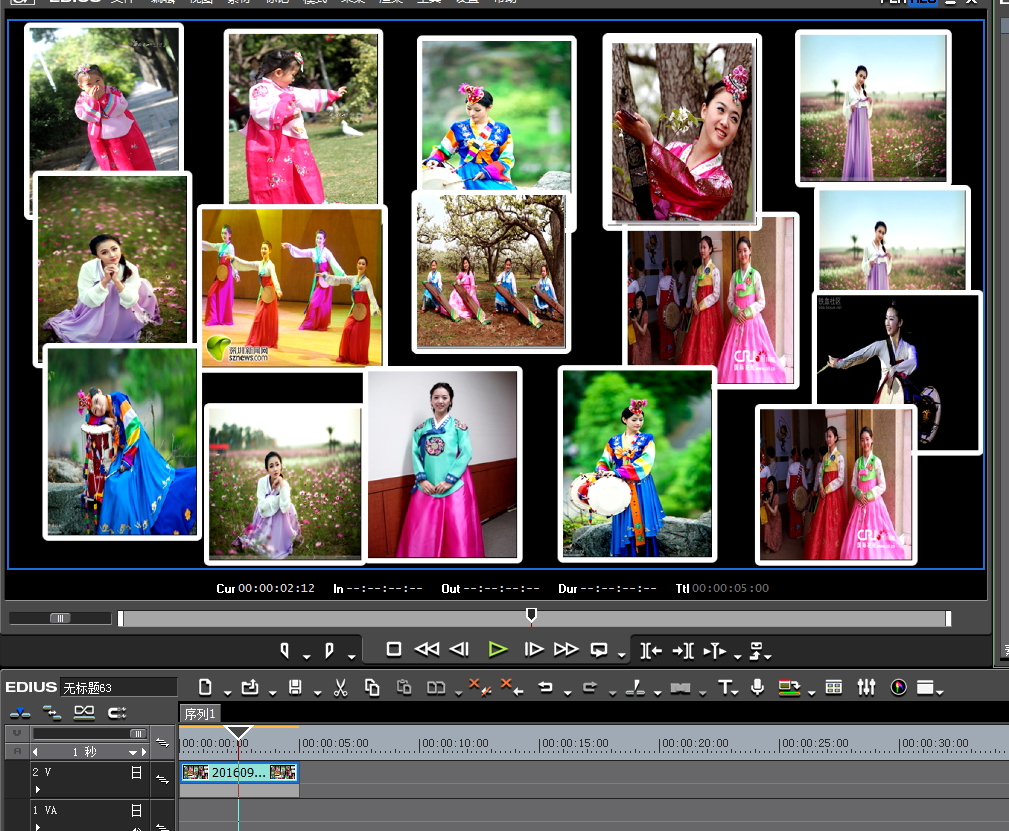
Task: Click the Copy icon in timeline toolbar
Action: pyautogui.click(x=372, y=687)
